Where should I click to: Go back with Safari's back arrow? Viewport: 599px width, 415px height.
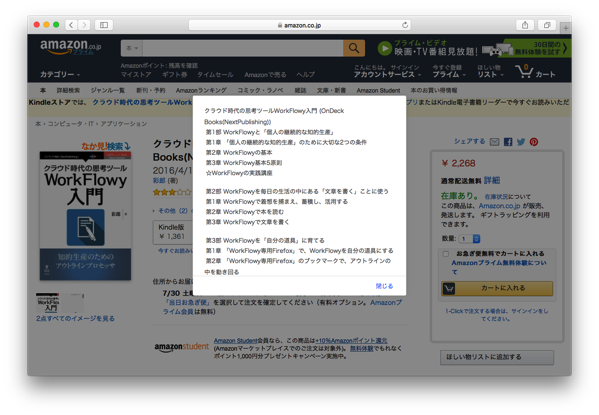point(71,25)
